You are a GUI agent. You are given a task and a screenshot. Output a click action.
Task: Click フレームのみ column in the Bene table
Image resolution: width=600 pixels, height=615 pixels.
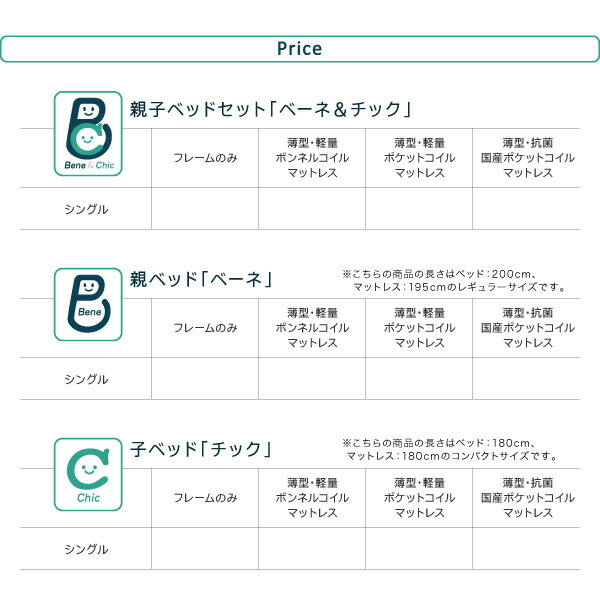(205, 328)
